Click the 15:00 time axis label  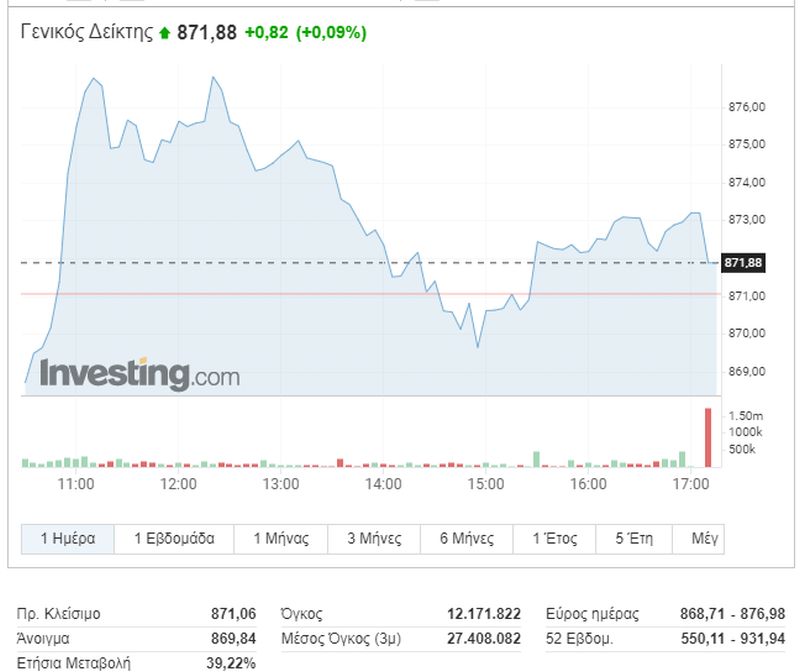point(486,484)
